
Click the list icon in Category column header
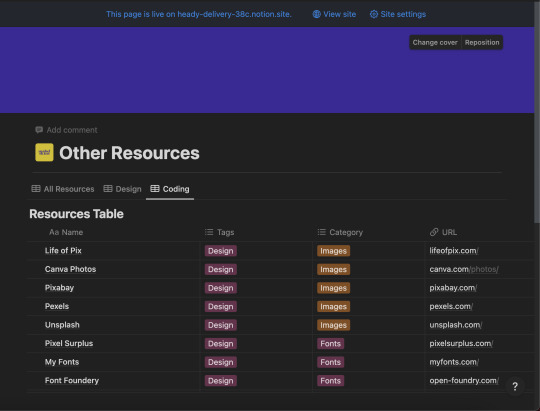pyautogui.click(x=321, y=232)
